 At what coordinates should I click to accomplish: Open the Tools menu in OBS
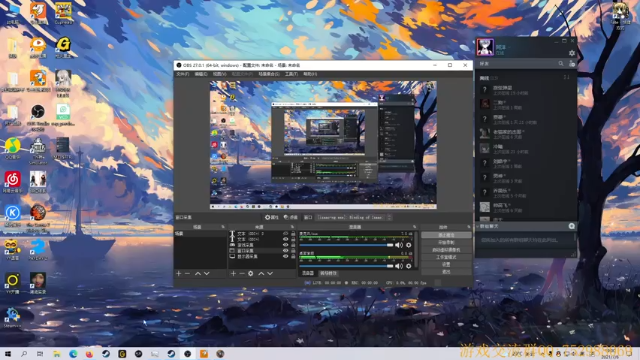[291, 74]
